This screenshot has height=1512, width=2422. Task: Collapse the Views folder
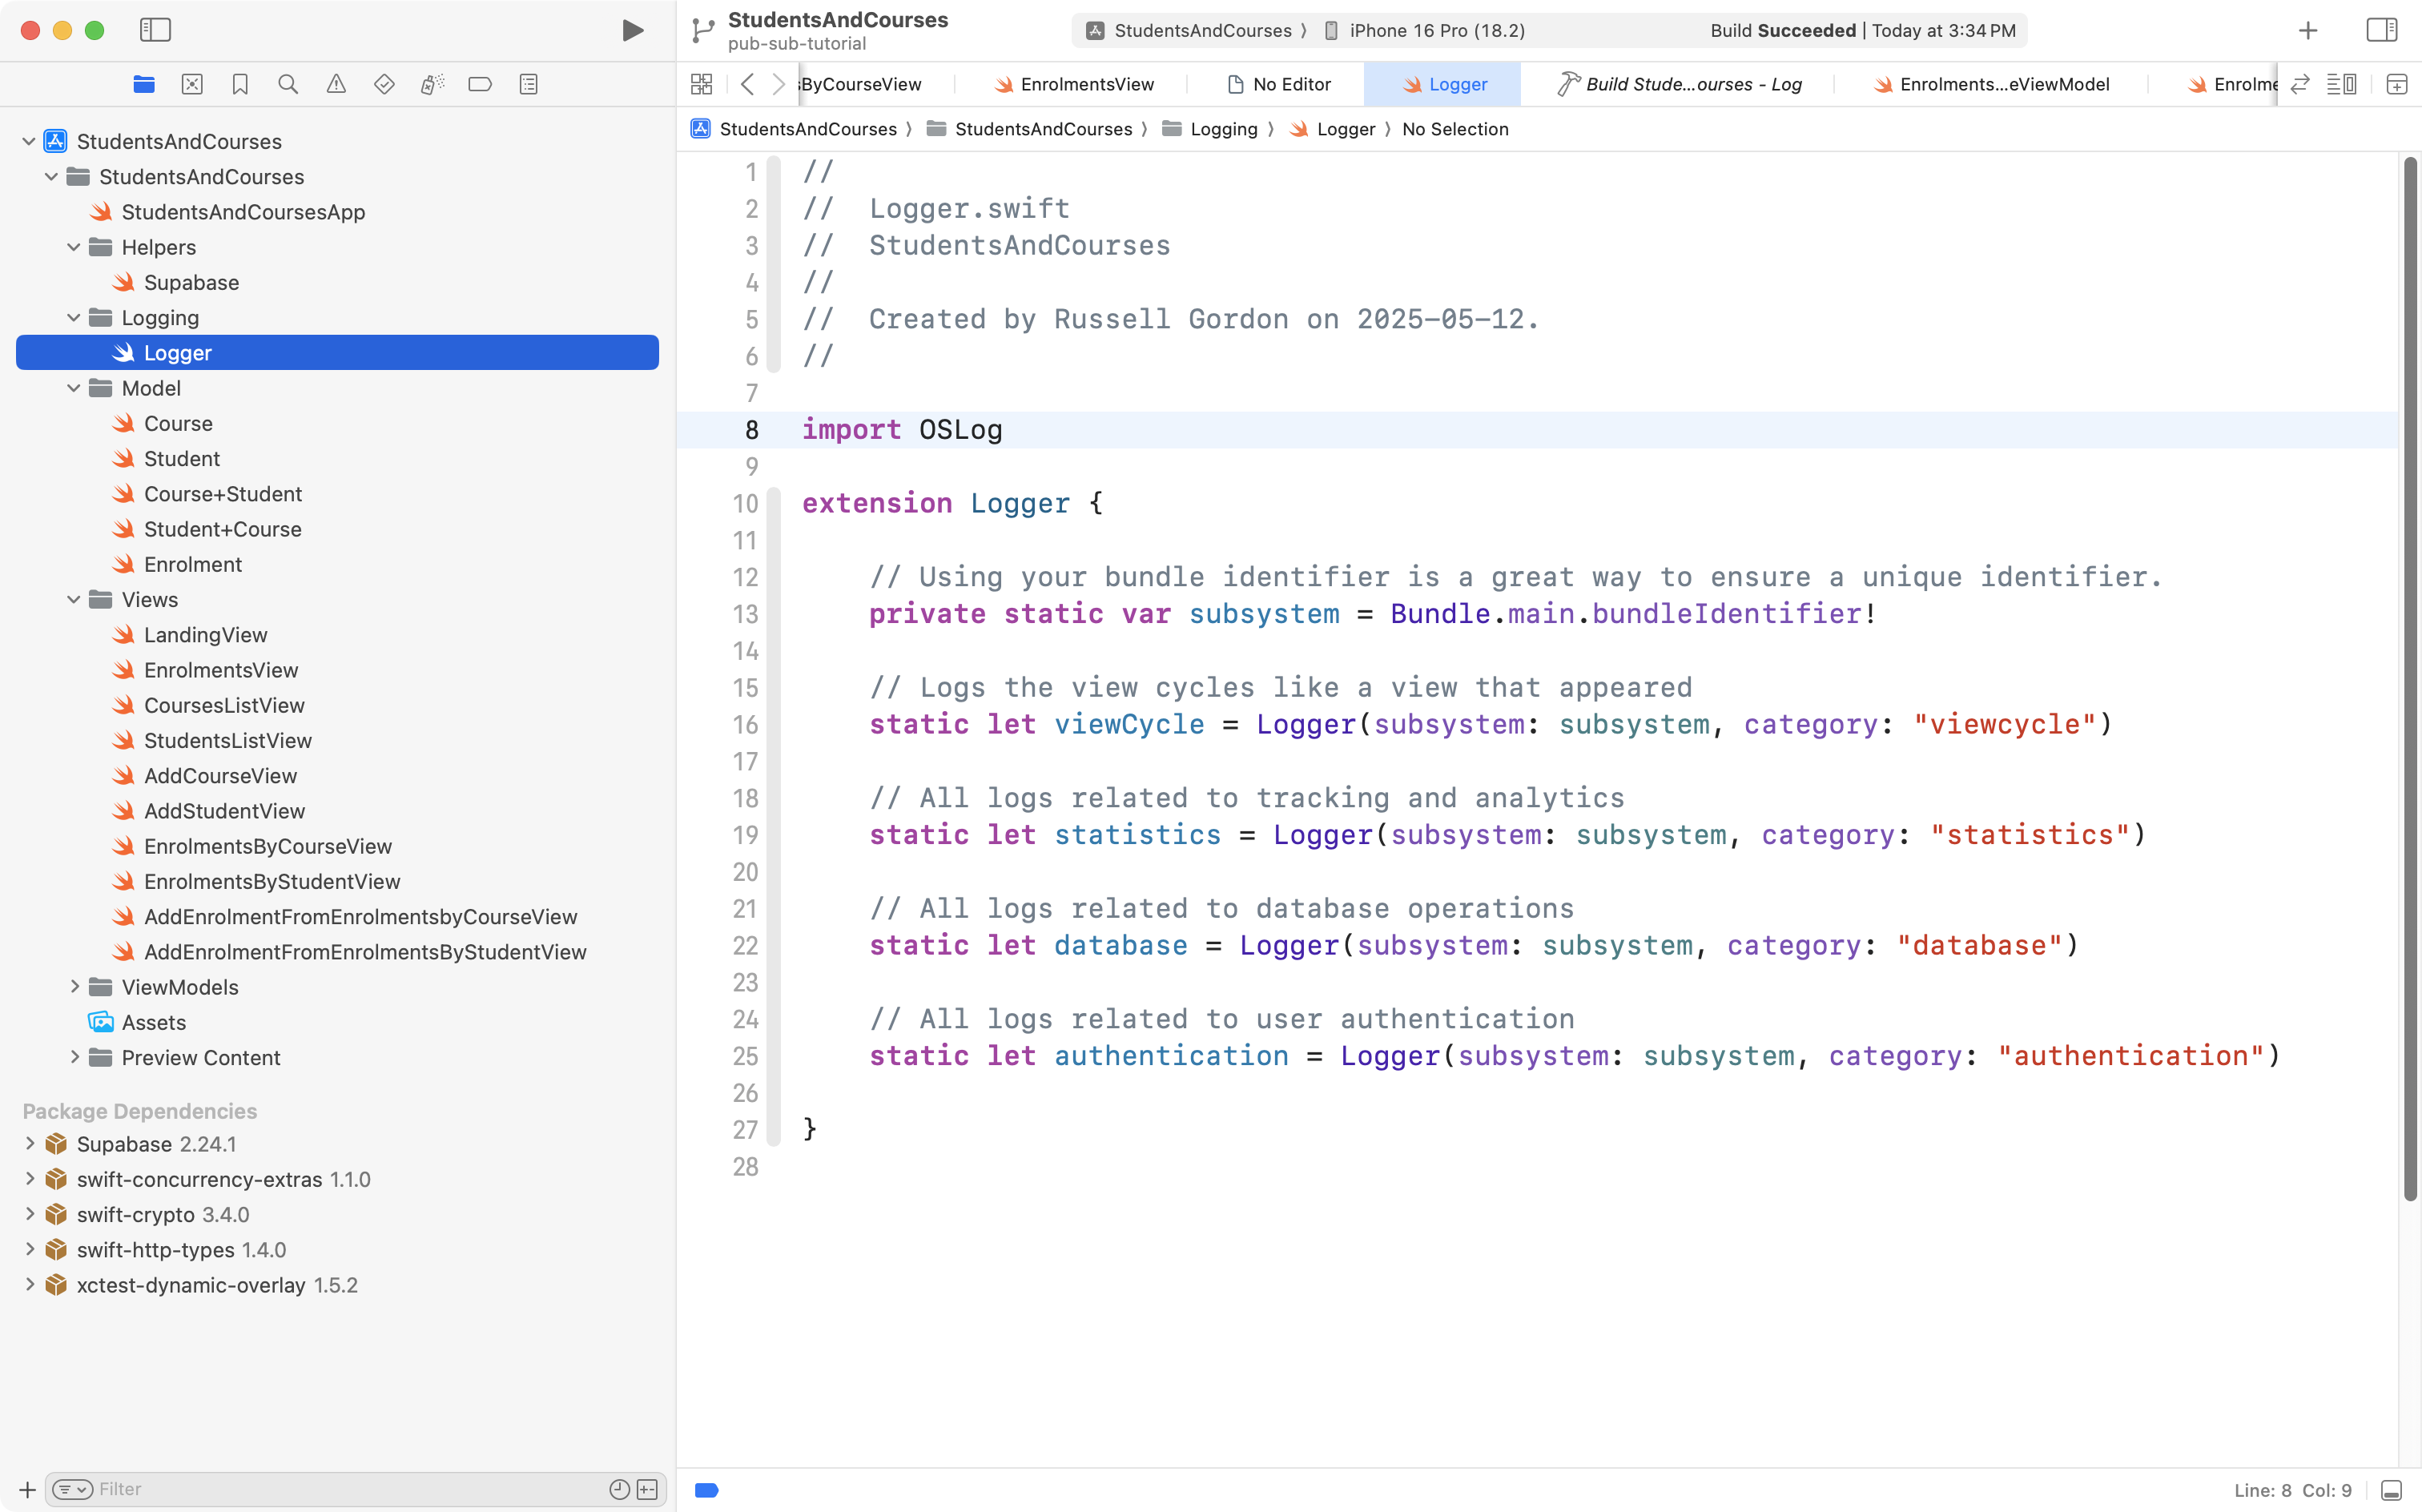73,600
